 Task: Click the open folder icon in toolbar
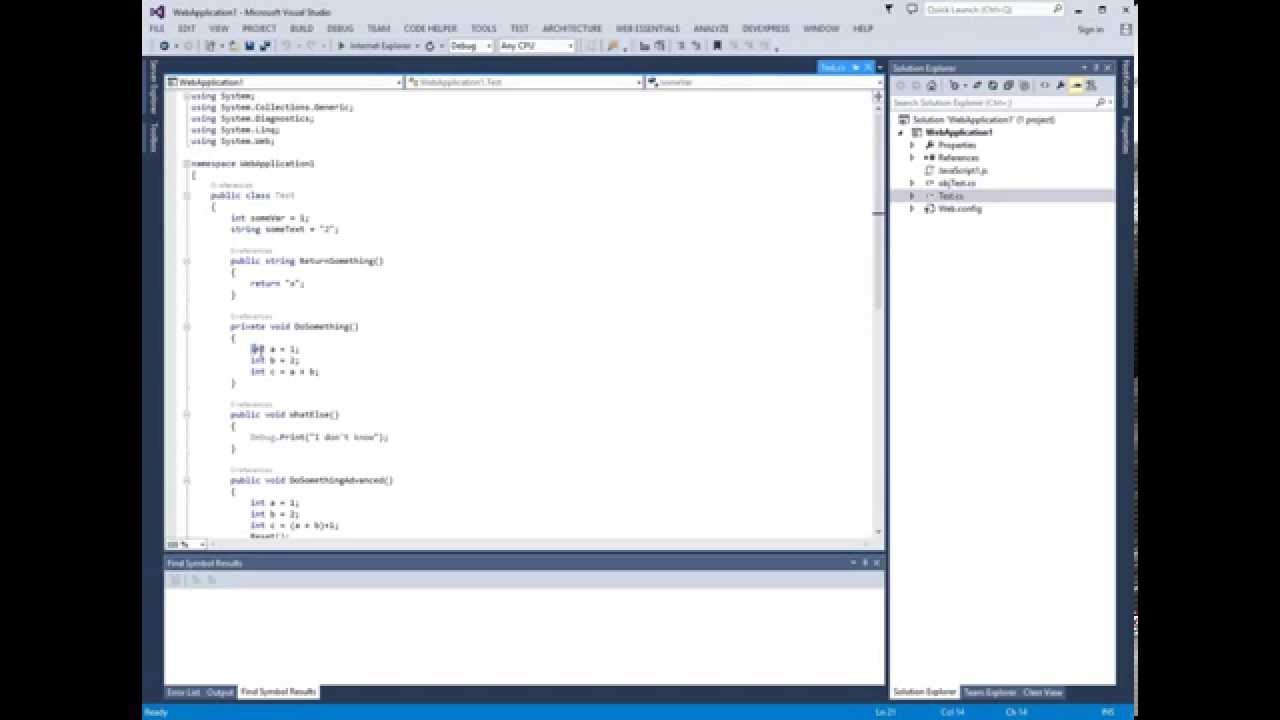pos(234,46)
